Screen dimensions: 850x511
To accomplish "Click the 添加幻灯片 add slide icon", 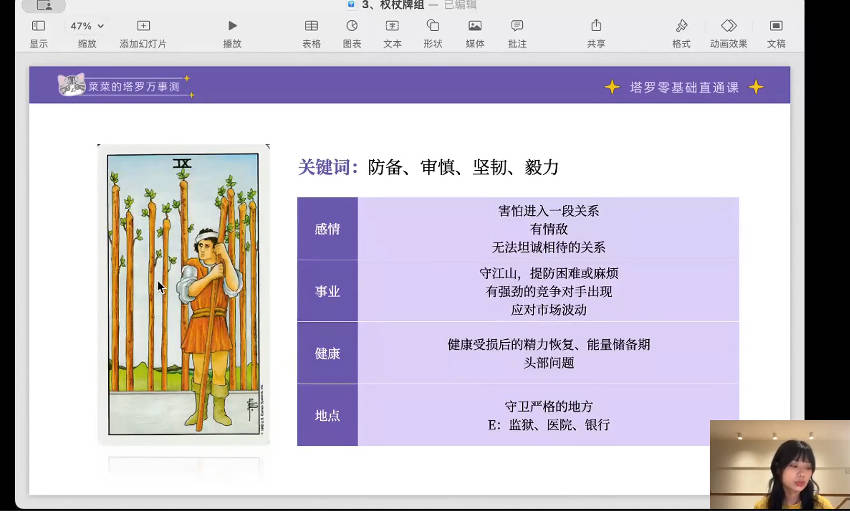I will [x=143, y=26].
